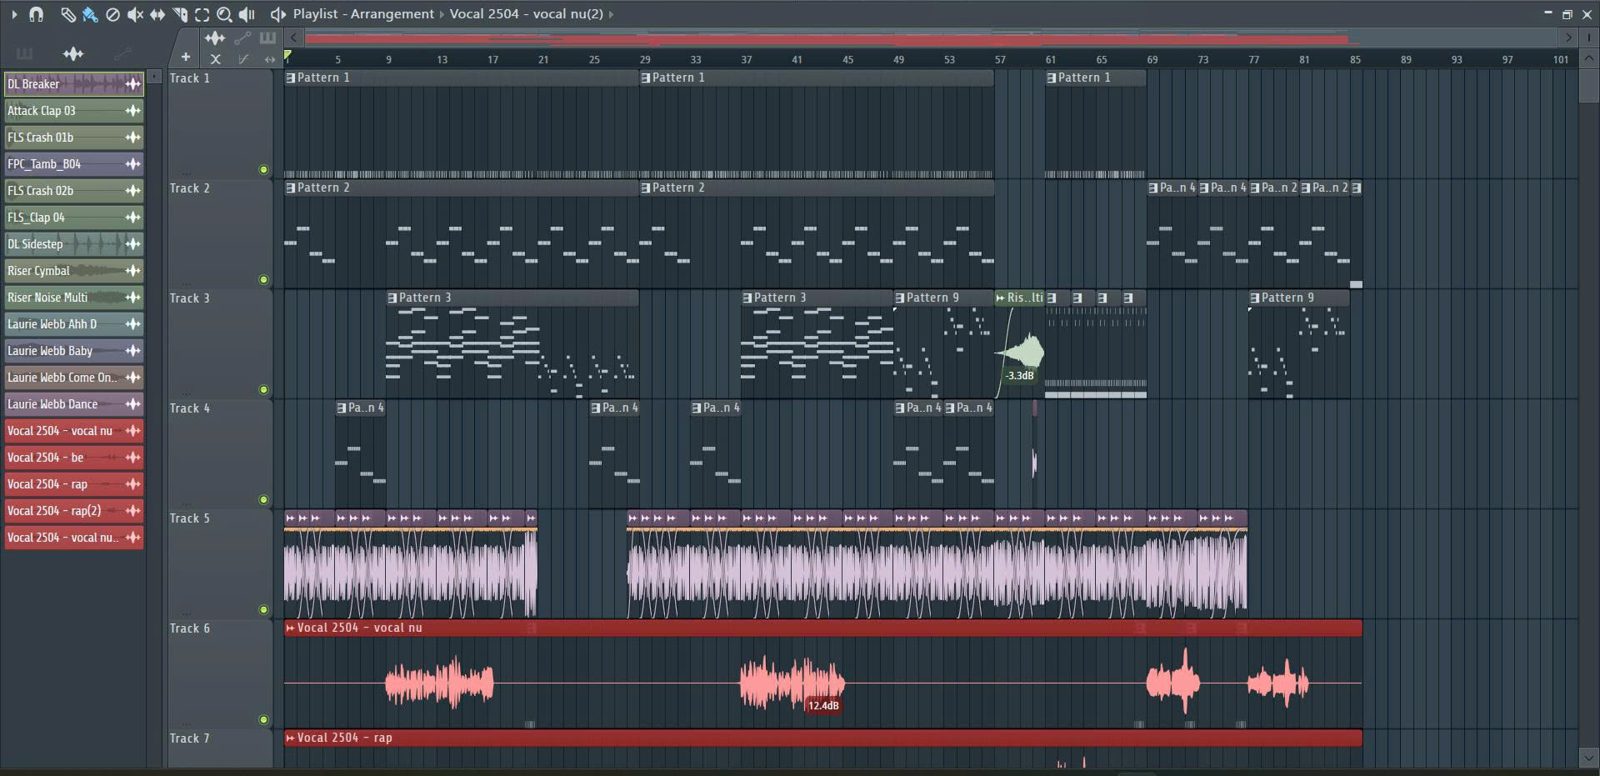Image resolution: width=1600 pixels, height=776 pixels.
Task: Open the first Pattern 1 clip menu on Track 1
Action: 291,78
